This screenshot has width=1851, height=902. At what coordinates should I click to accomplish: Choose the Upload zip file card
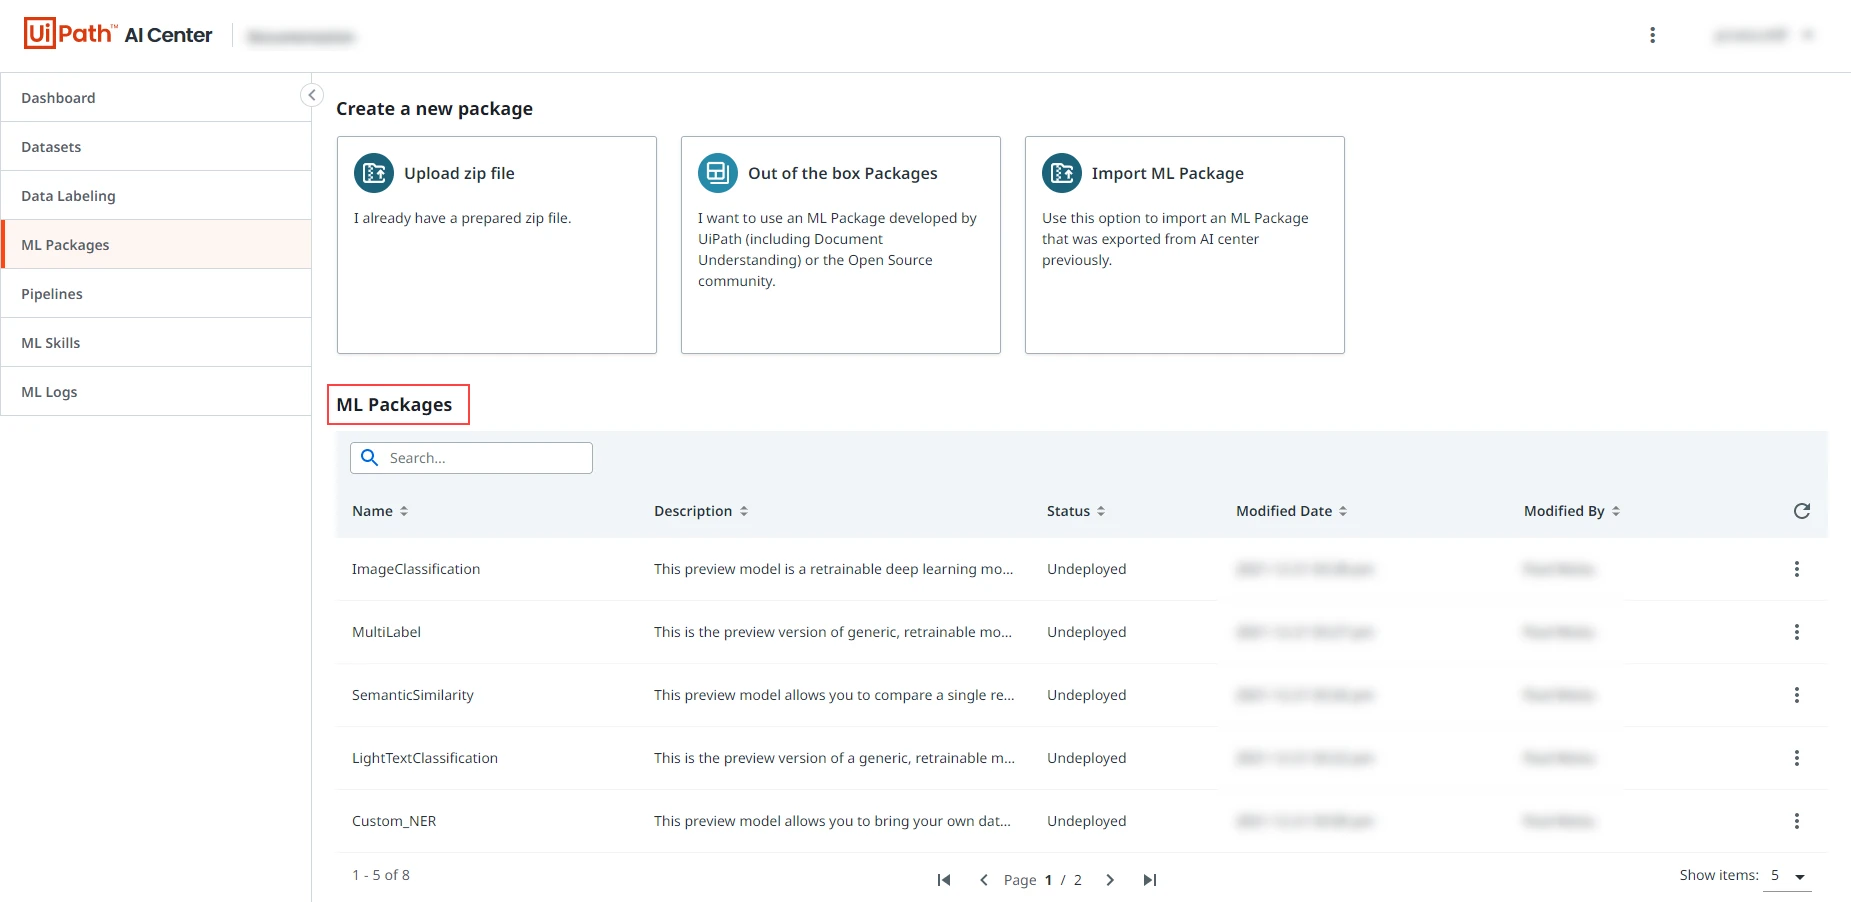click(x=497, y=245)
